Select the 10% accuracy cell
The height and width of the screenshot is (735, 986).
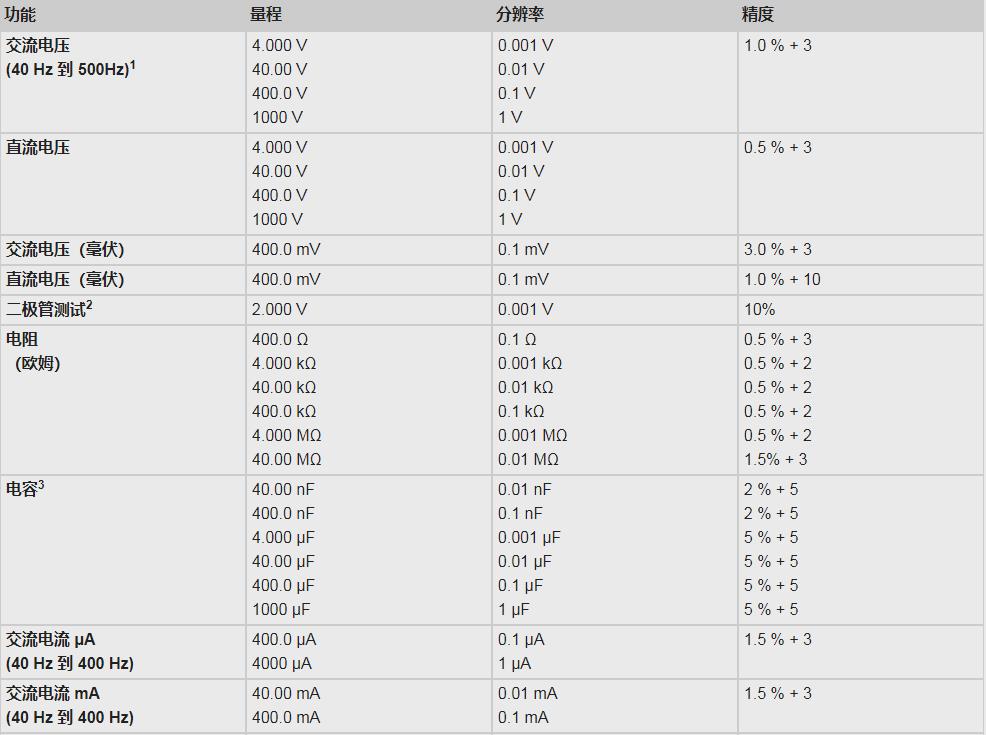759,309
